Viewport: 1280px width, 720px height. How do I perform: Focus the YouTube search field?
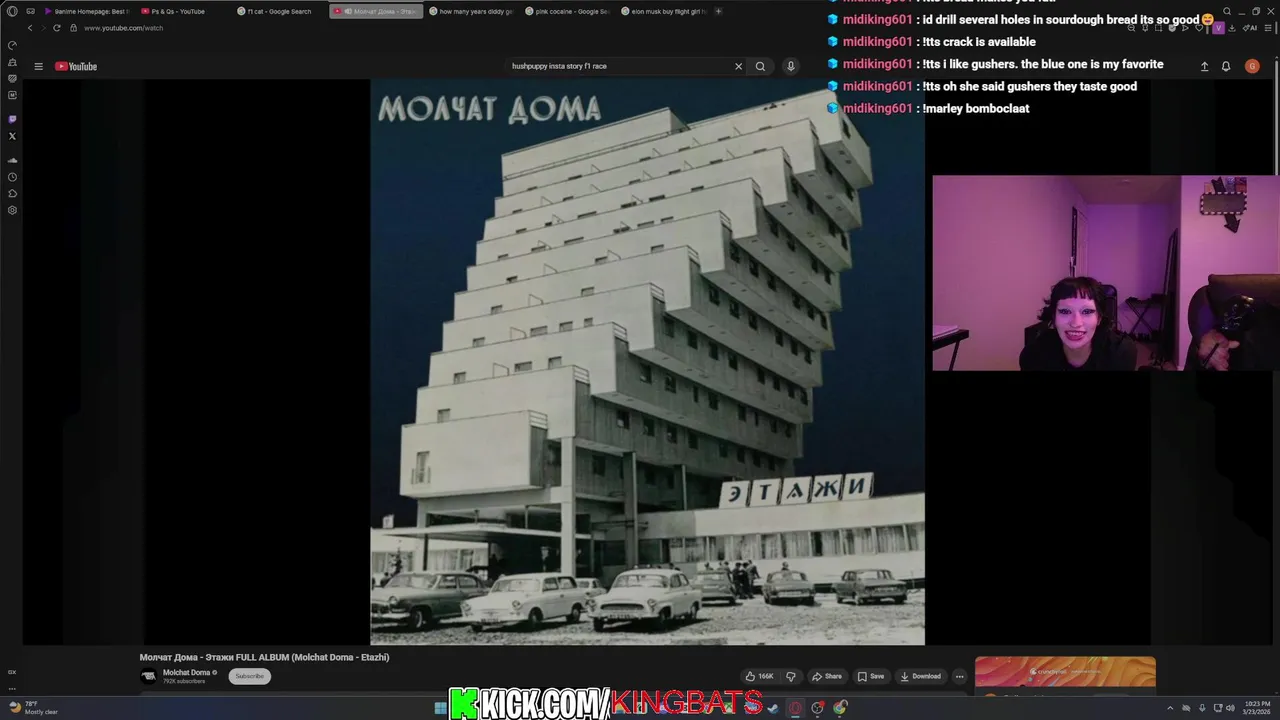coord(618,66)
